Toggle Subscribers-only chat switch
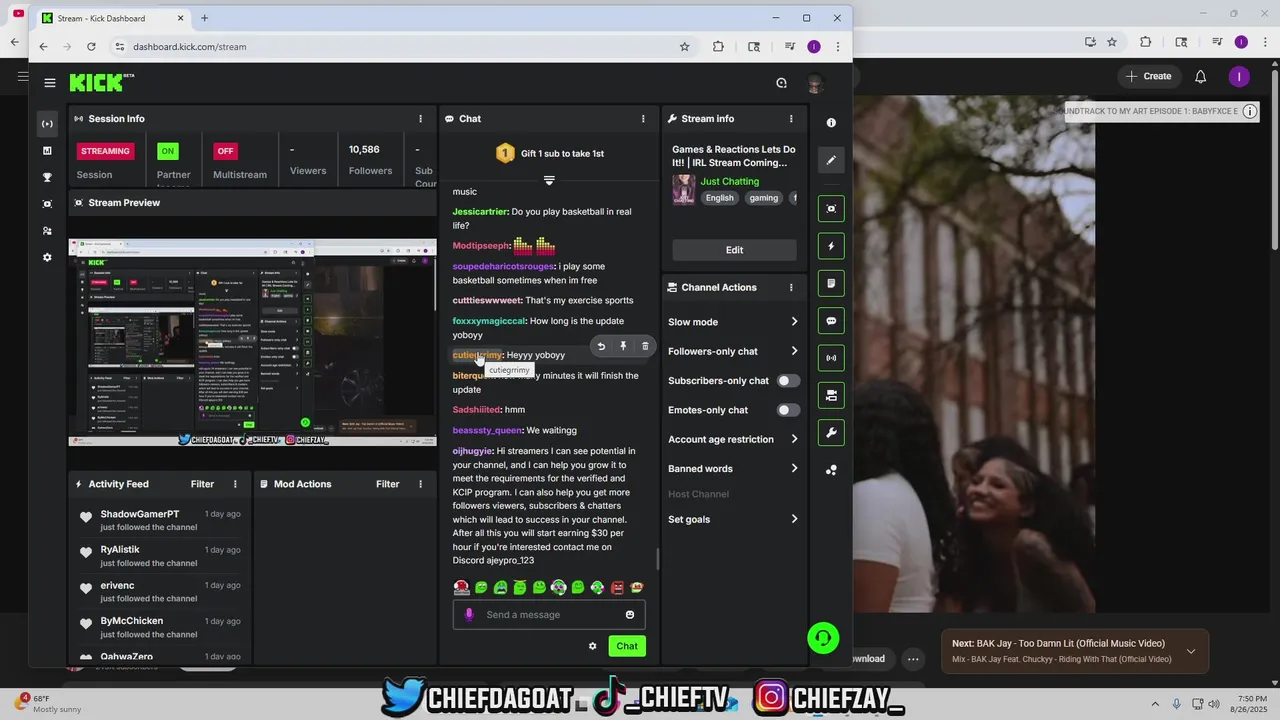Viewport: 1280px width, 720px height. tap(788, 381)
